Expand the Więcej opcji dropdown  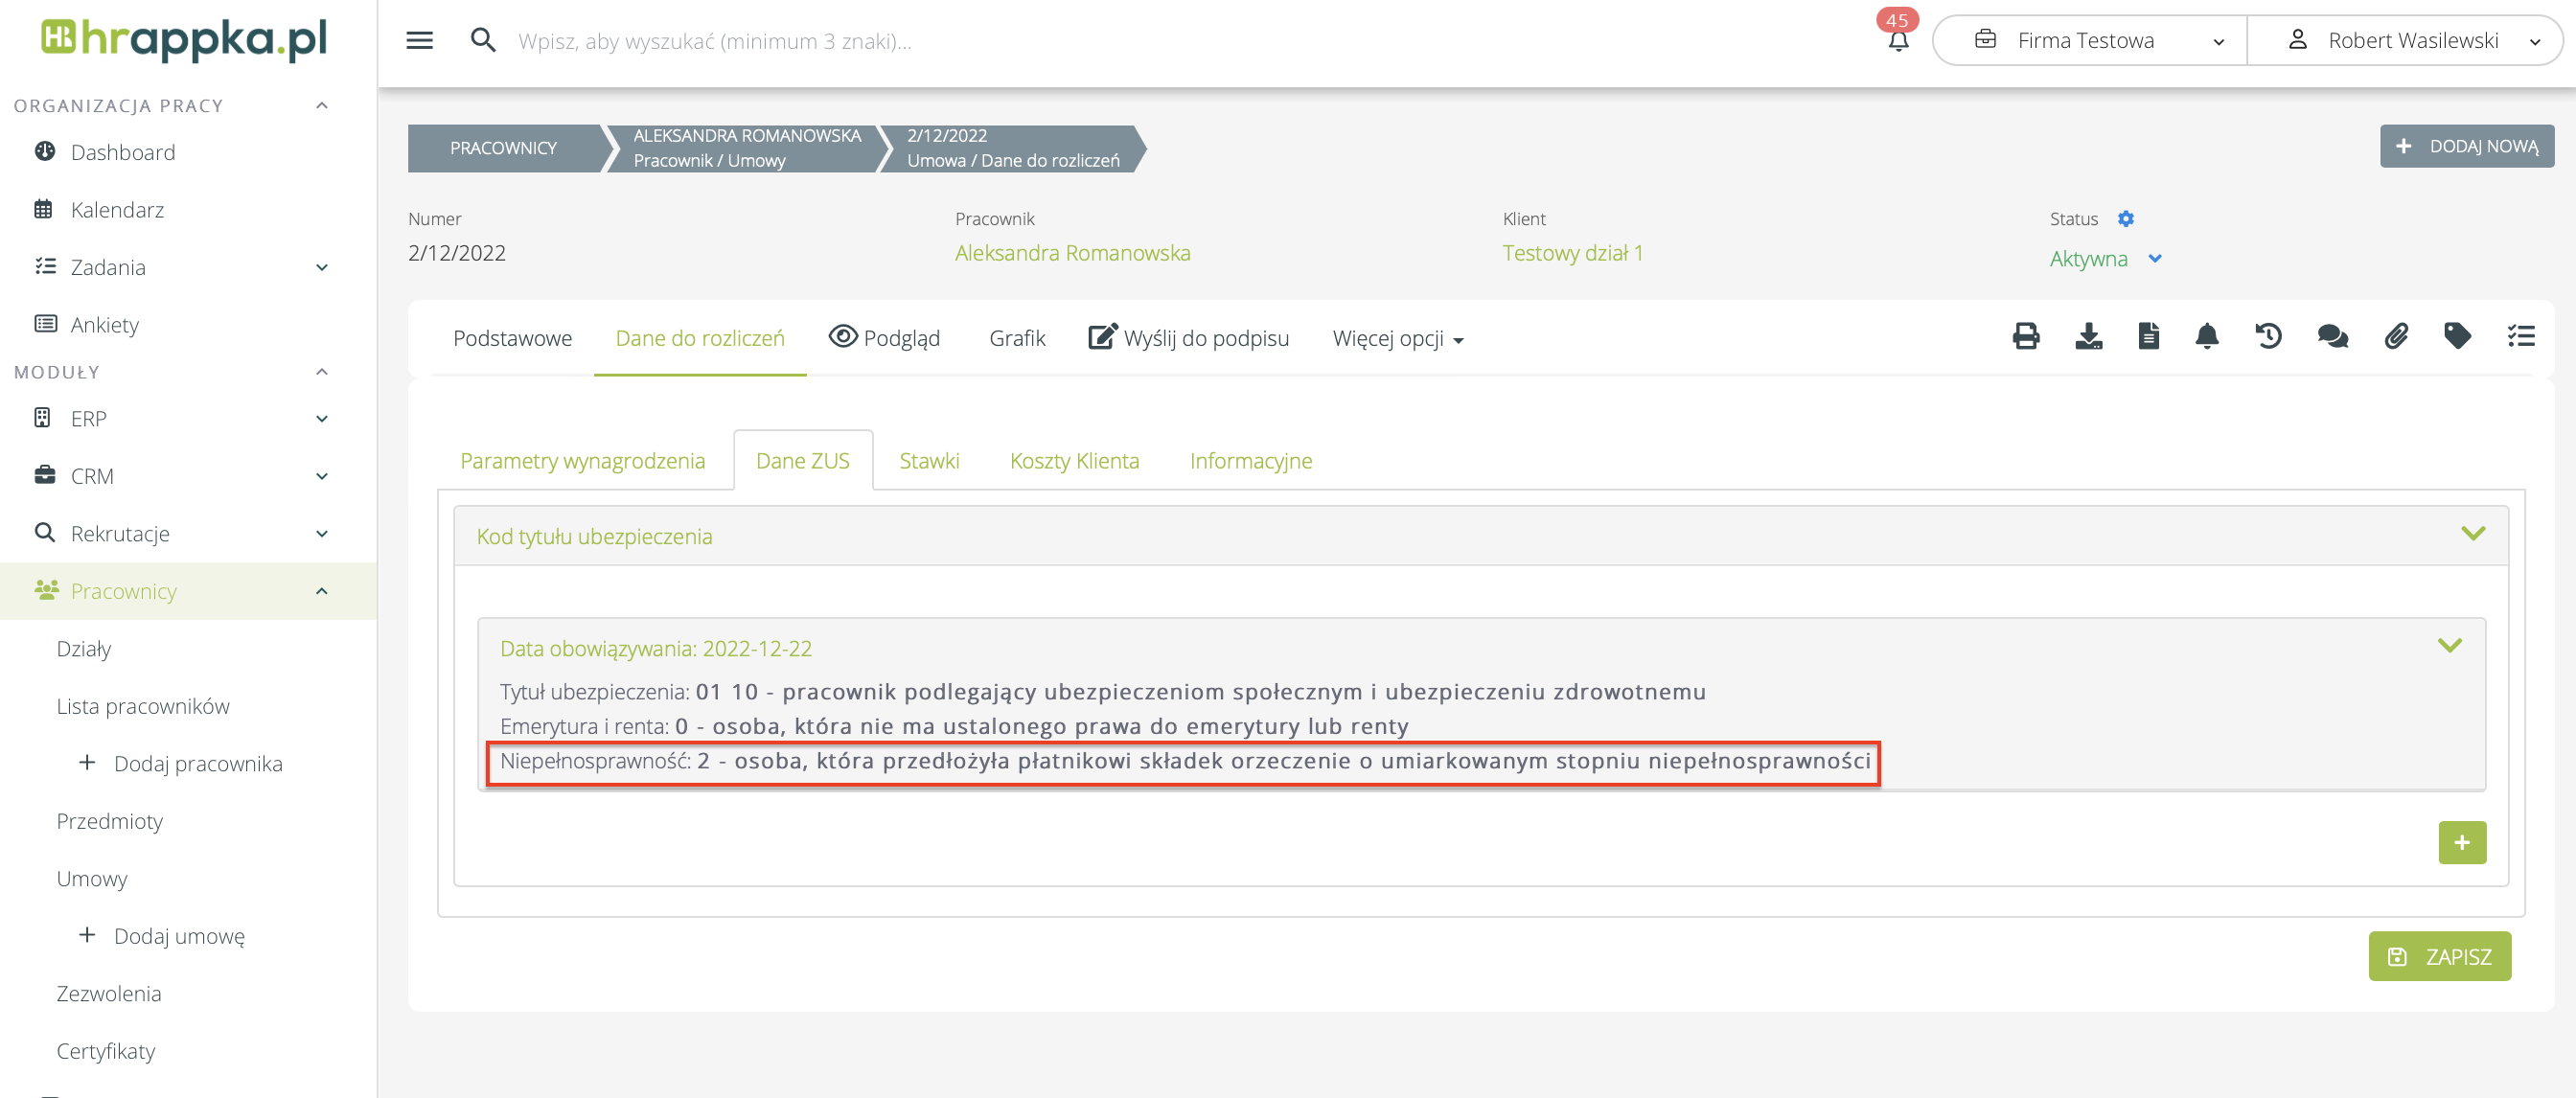coord(1397,339)
